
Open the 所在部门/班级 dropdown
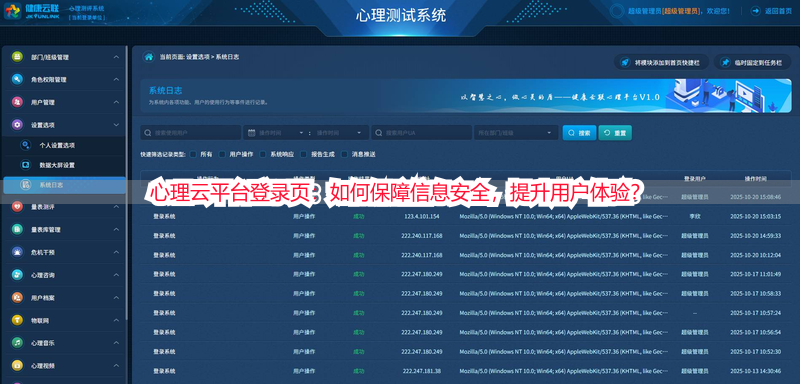pyautogui.click(x=516, y=133)
